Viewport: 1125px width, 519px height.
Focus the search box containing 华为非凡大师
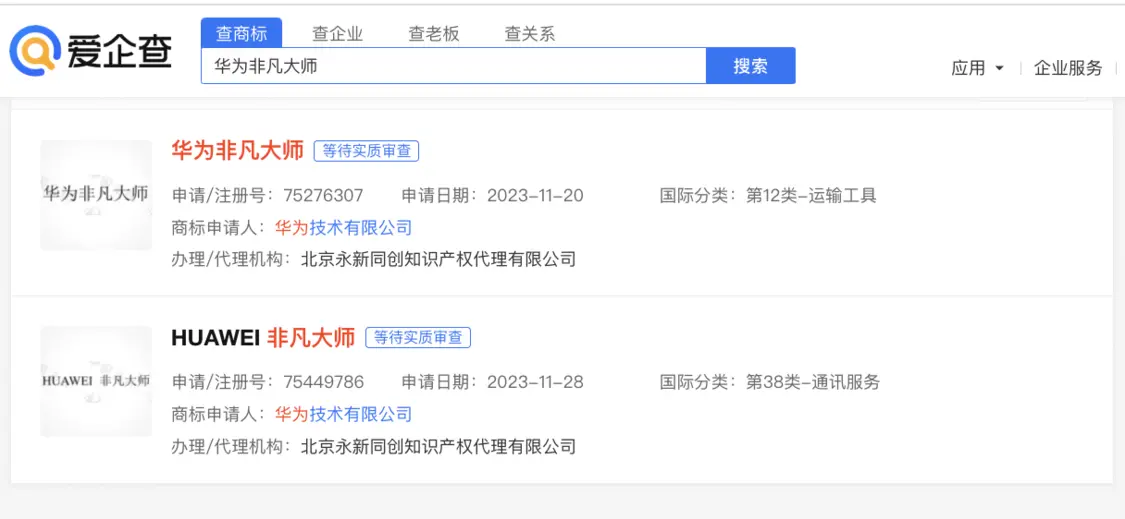point(453,66)
